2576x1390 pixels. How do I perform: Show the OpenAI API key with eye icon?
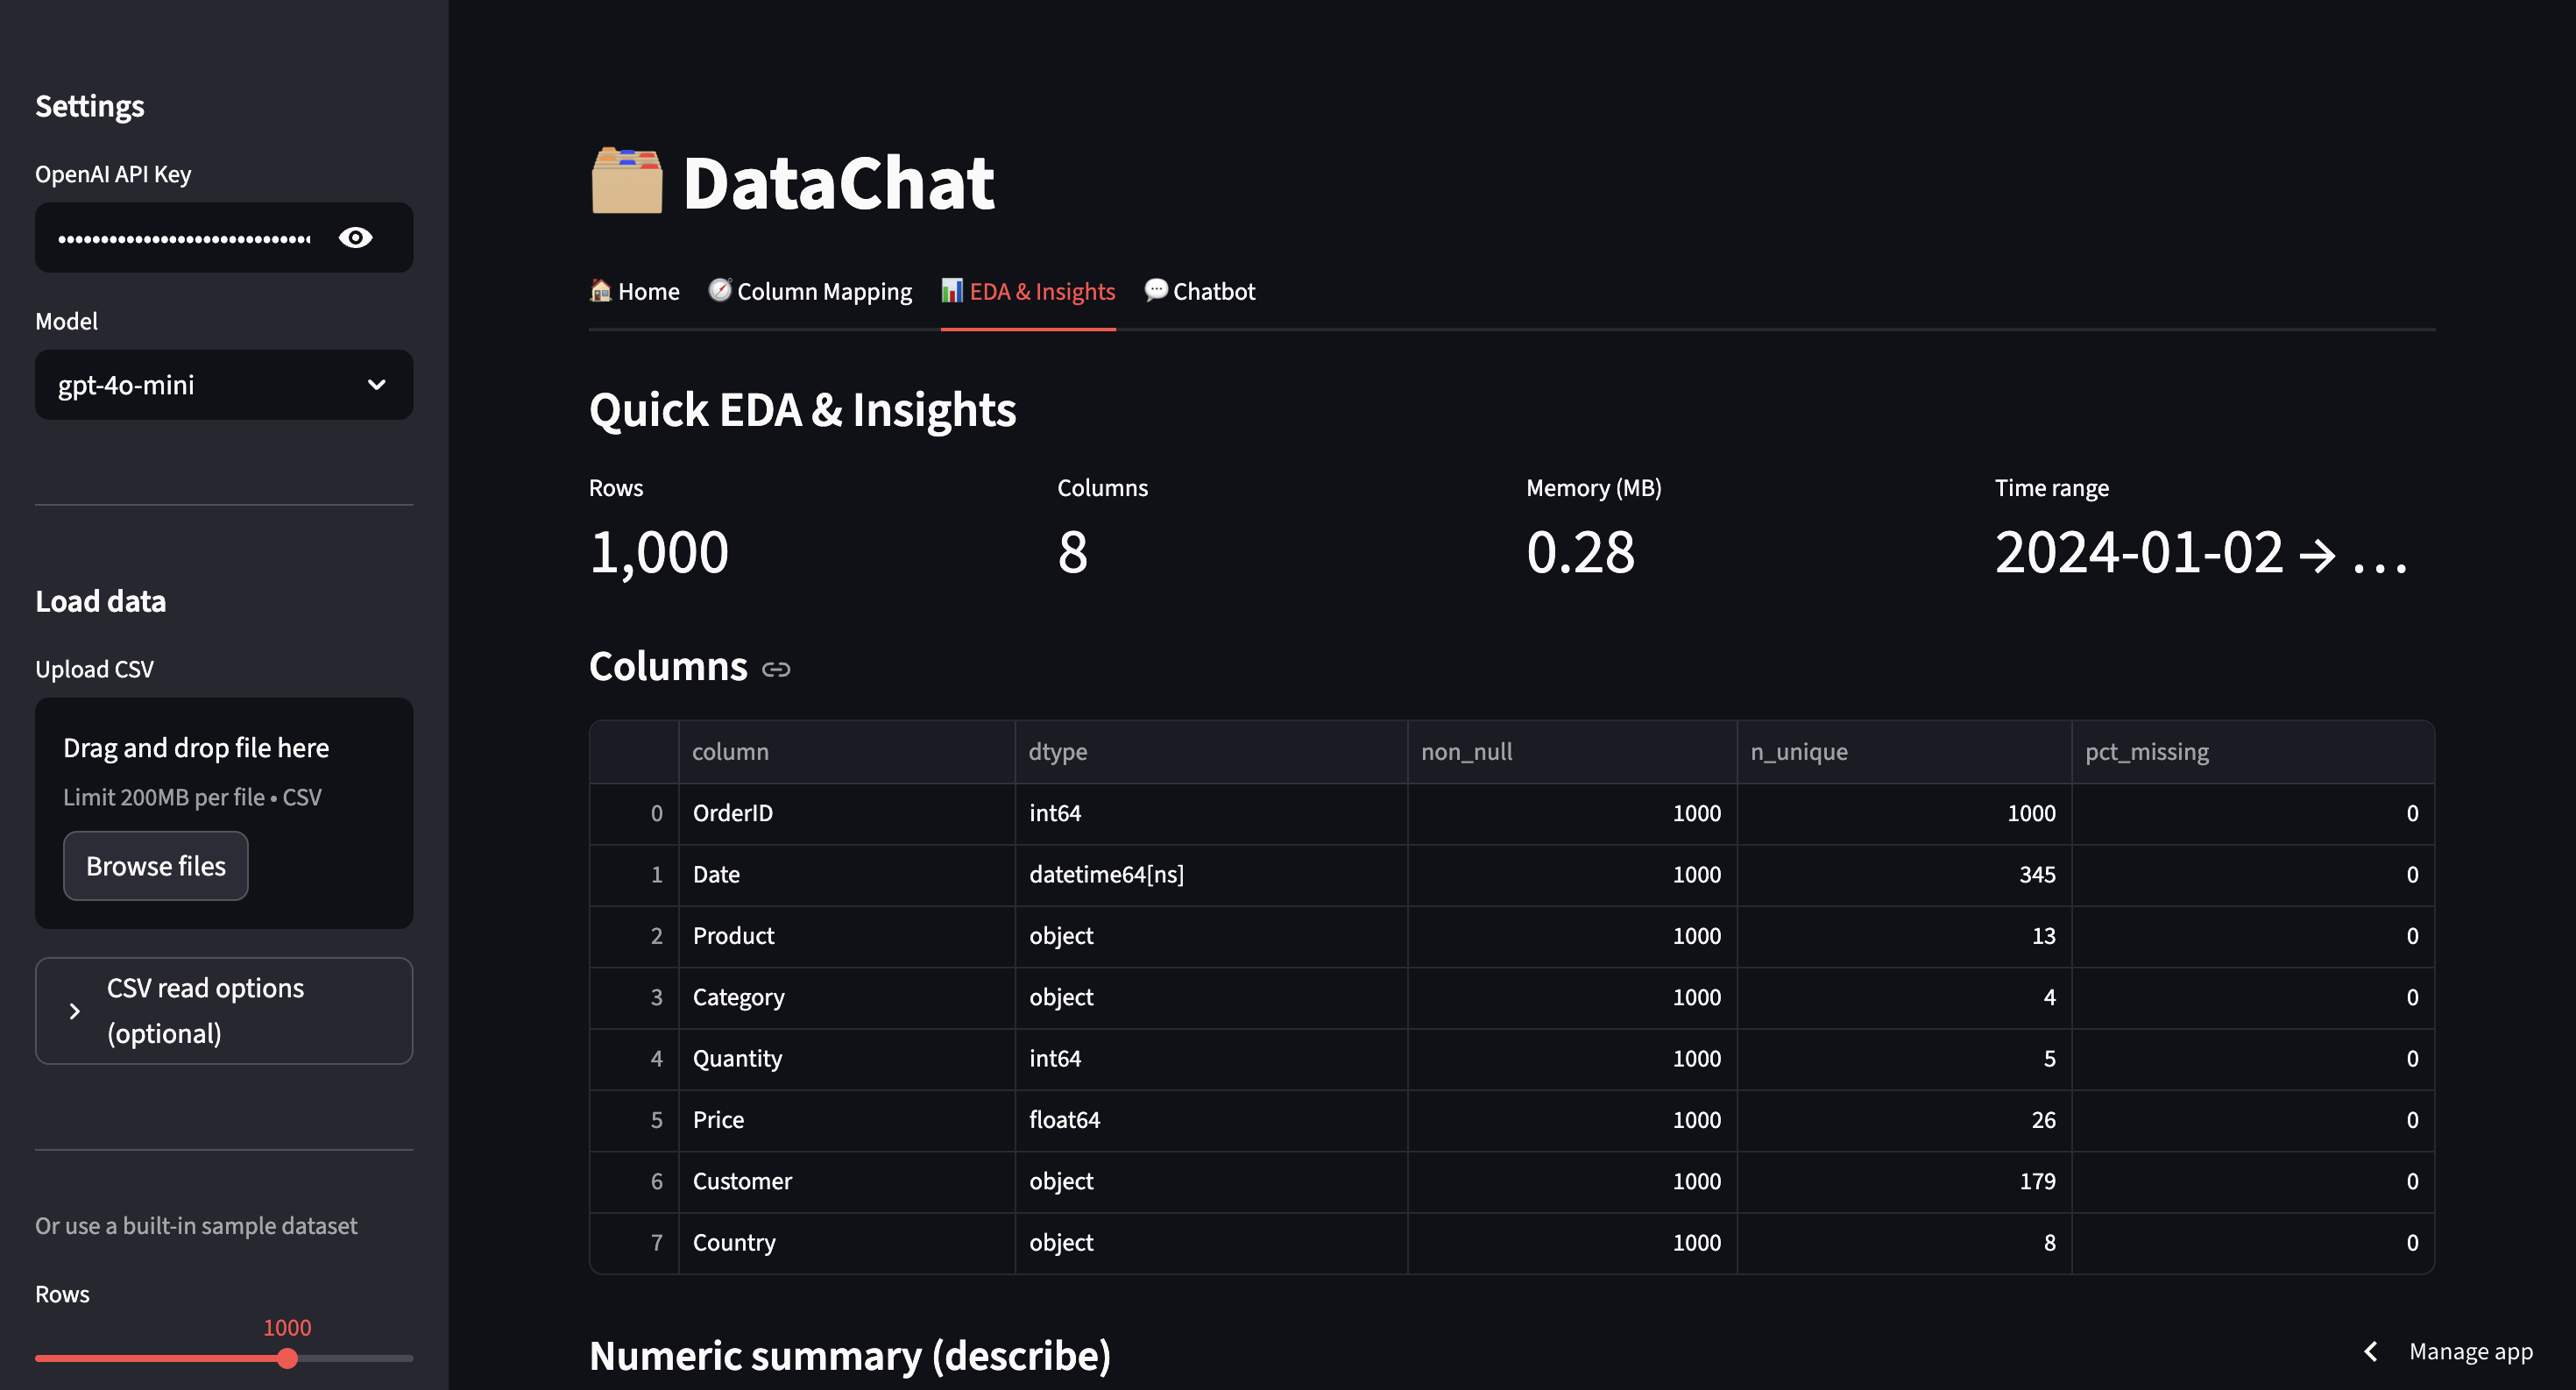pos(355,237)
